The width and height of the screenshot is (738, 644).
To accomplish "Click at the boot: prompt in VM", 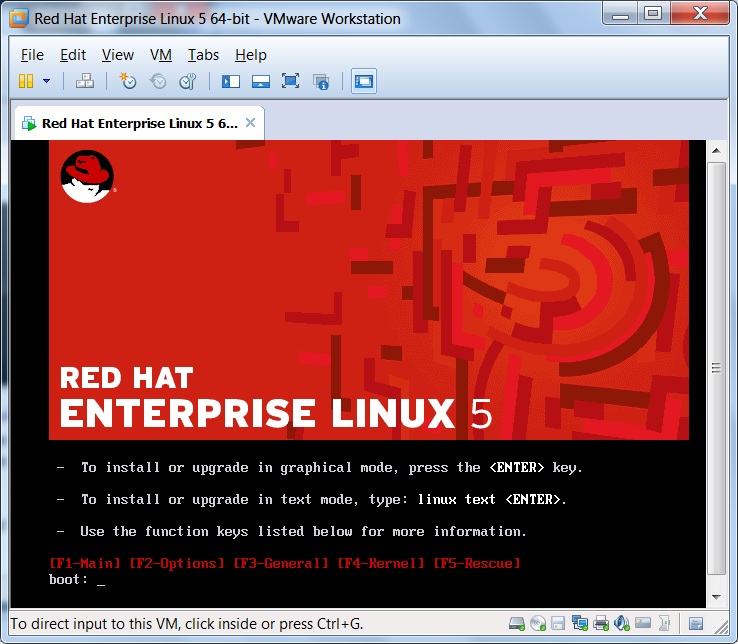I will click(x=77, y=580).
